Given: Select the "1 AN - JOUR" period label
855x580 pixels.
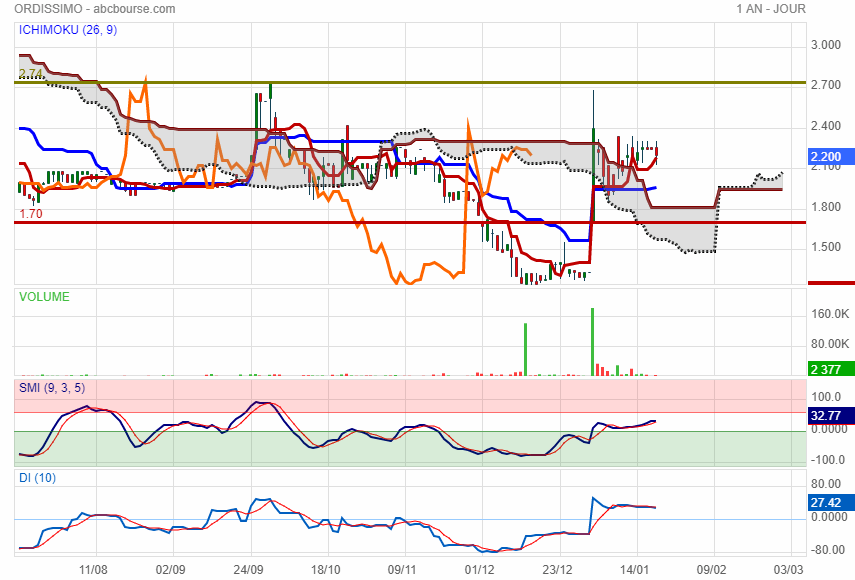Looking at the screenshot, I should coord(770,9).
